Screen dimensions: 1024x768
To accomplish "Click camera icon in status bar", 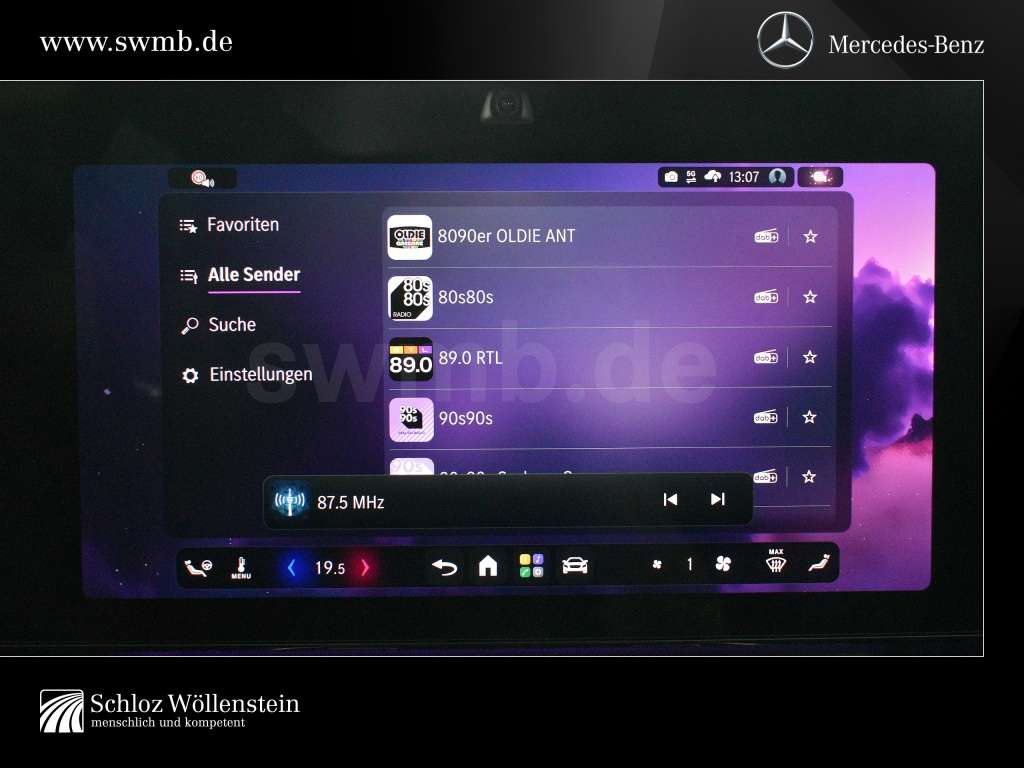I will (x=671, y=177).
